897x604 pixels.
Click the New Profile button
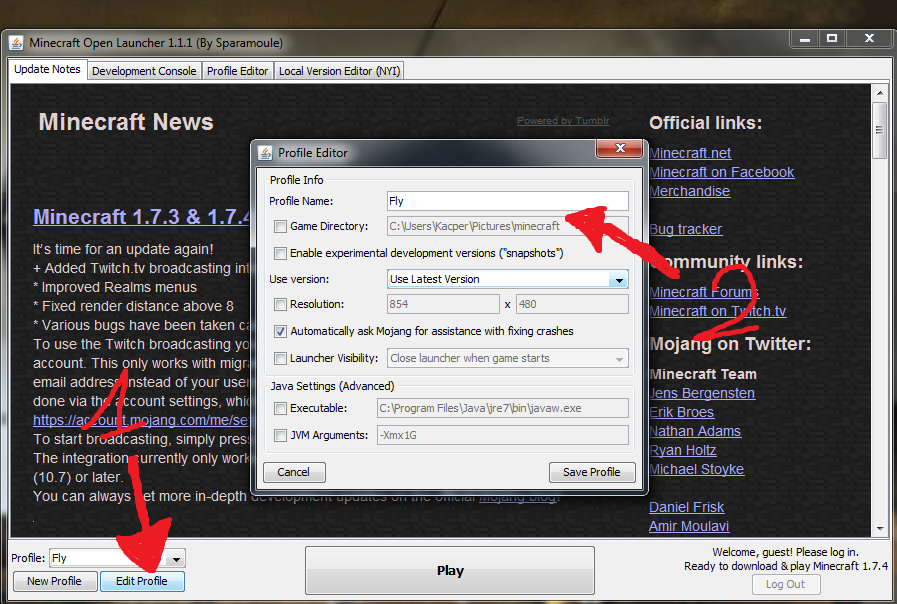[x=54, y=582]
